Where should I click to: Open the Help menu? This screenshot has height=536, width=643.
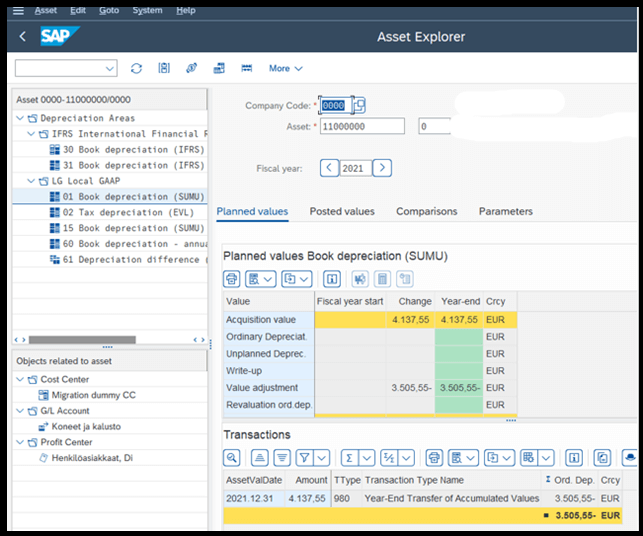185,10
